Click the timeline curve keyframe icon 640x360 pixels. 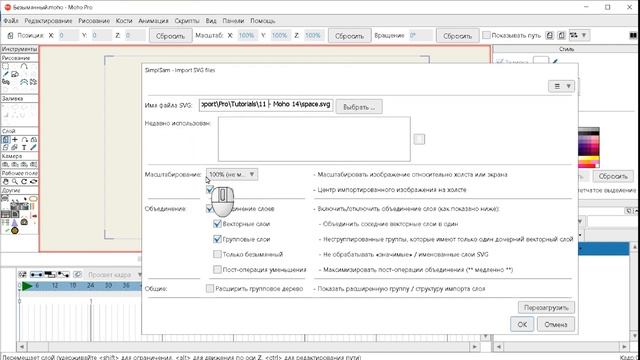[x=63, y=274]
